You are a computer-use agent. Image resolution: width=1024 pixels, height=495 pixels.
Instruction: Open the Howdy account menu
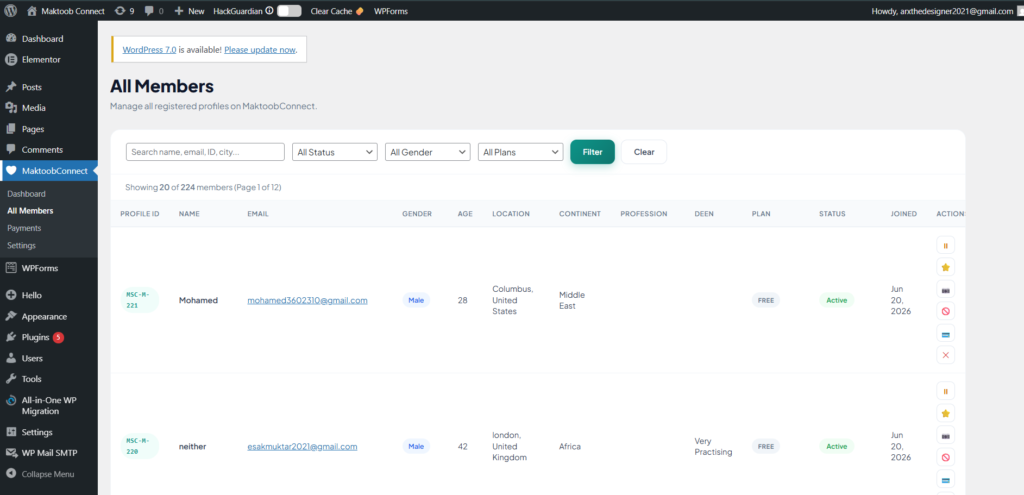pyautogui.click(x=946, y=11)
